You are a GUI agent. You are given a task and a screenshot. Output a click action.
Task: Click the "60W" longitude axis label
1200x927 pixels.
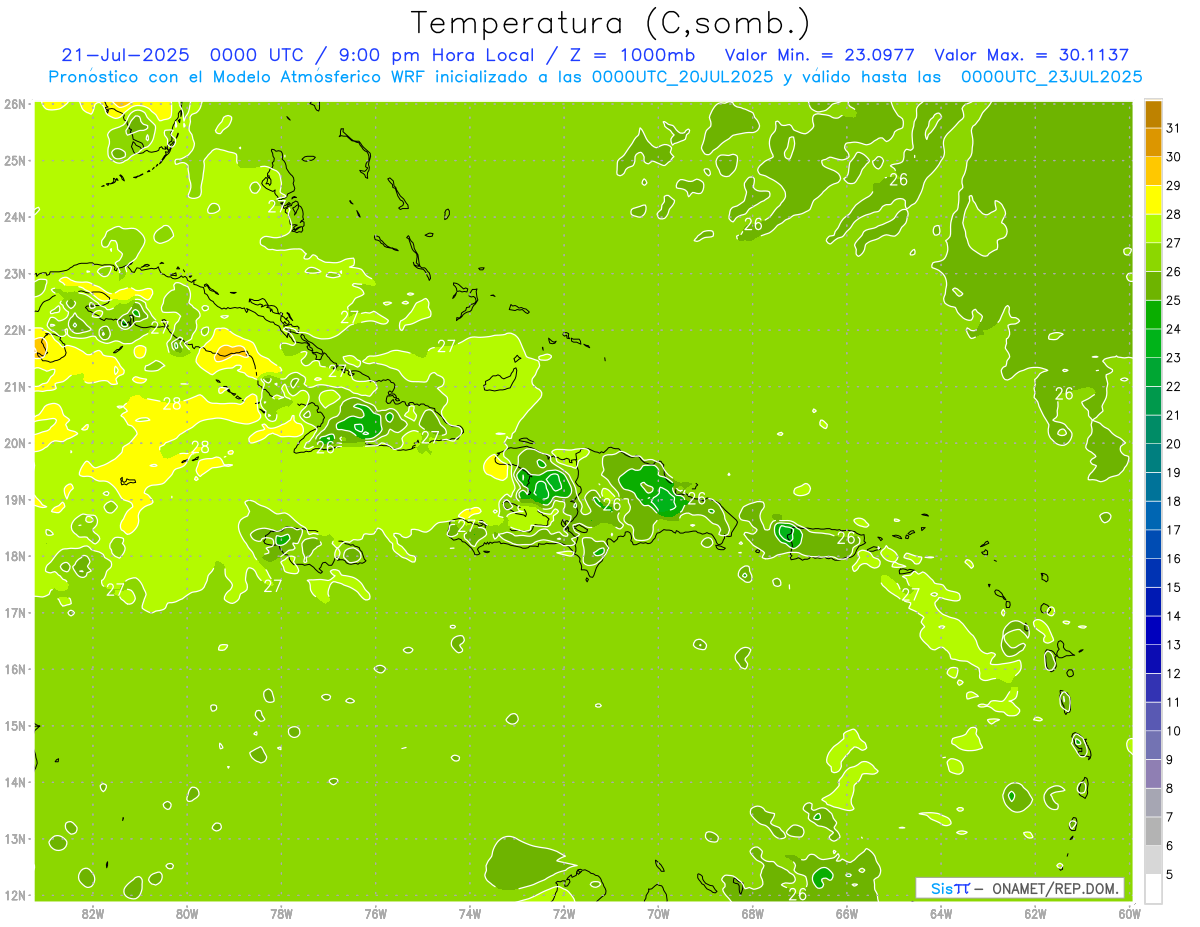coord(1129,912)
